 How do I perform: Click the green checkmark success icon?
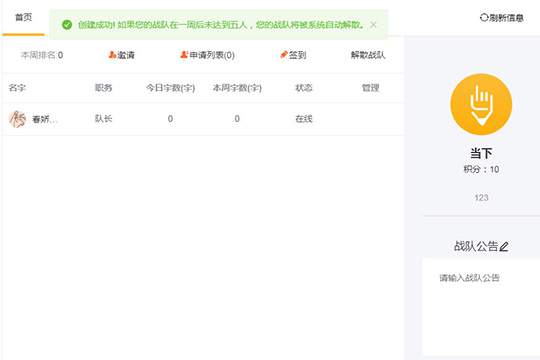click(x=67, y=25)
